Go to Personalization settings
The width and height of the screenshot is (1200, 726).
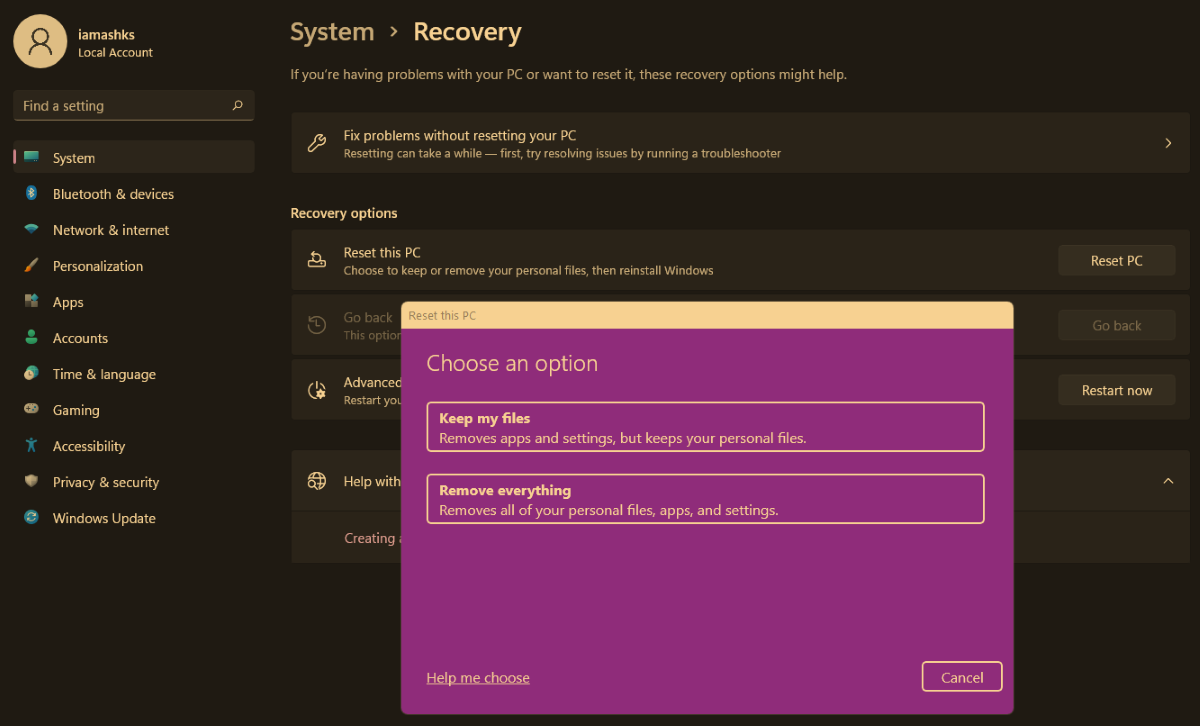coord(134,266)
